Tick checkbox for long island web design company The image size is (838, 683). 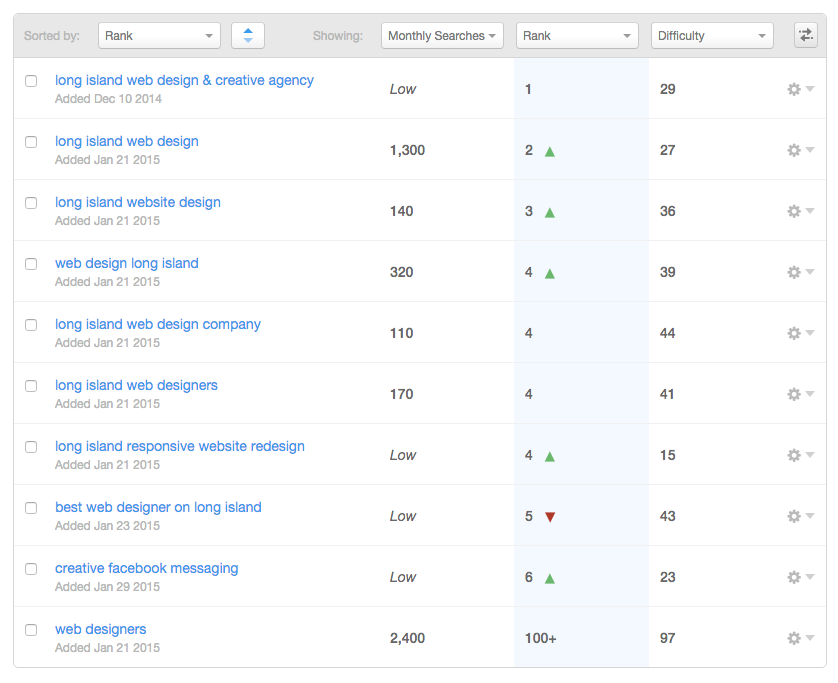coord(31,325)
